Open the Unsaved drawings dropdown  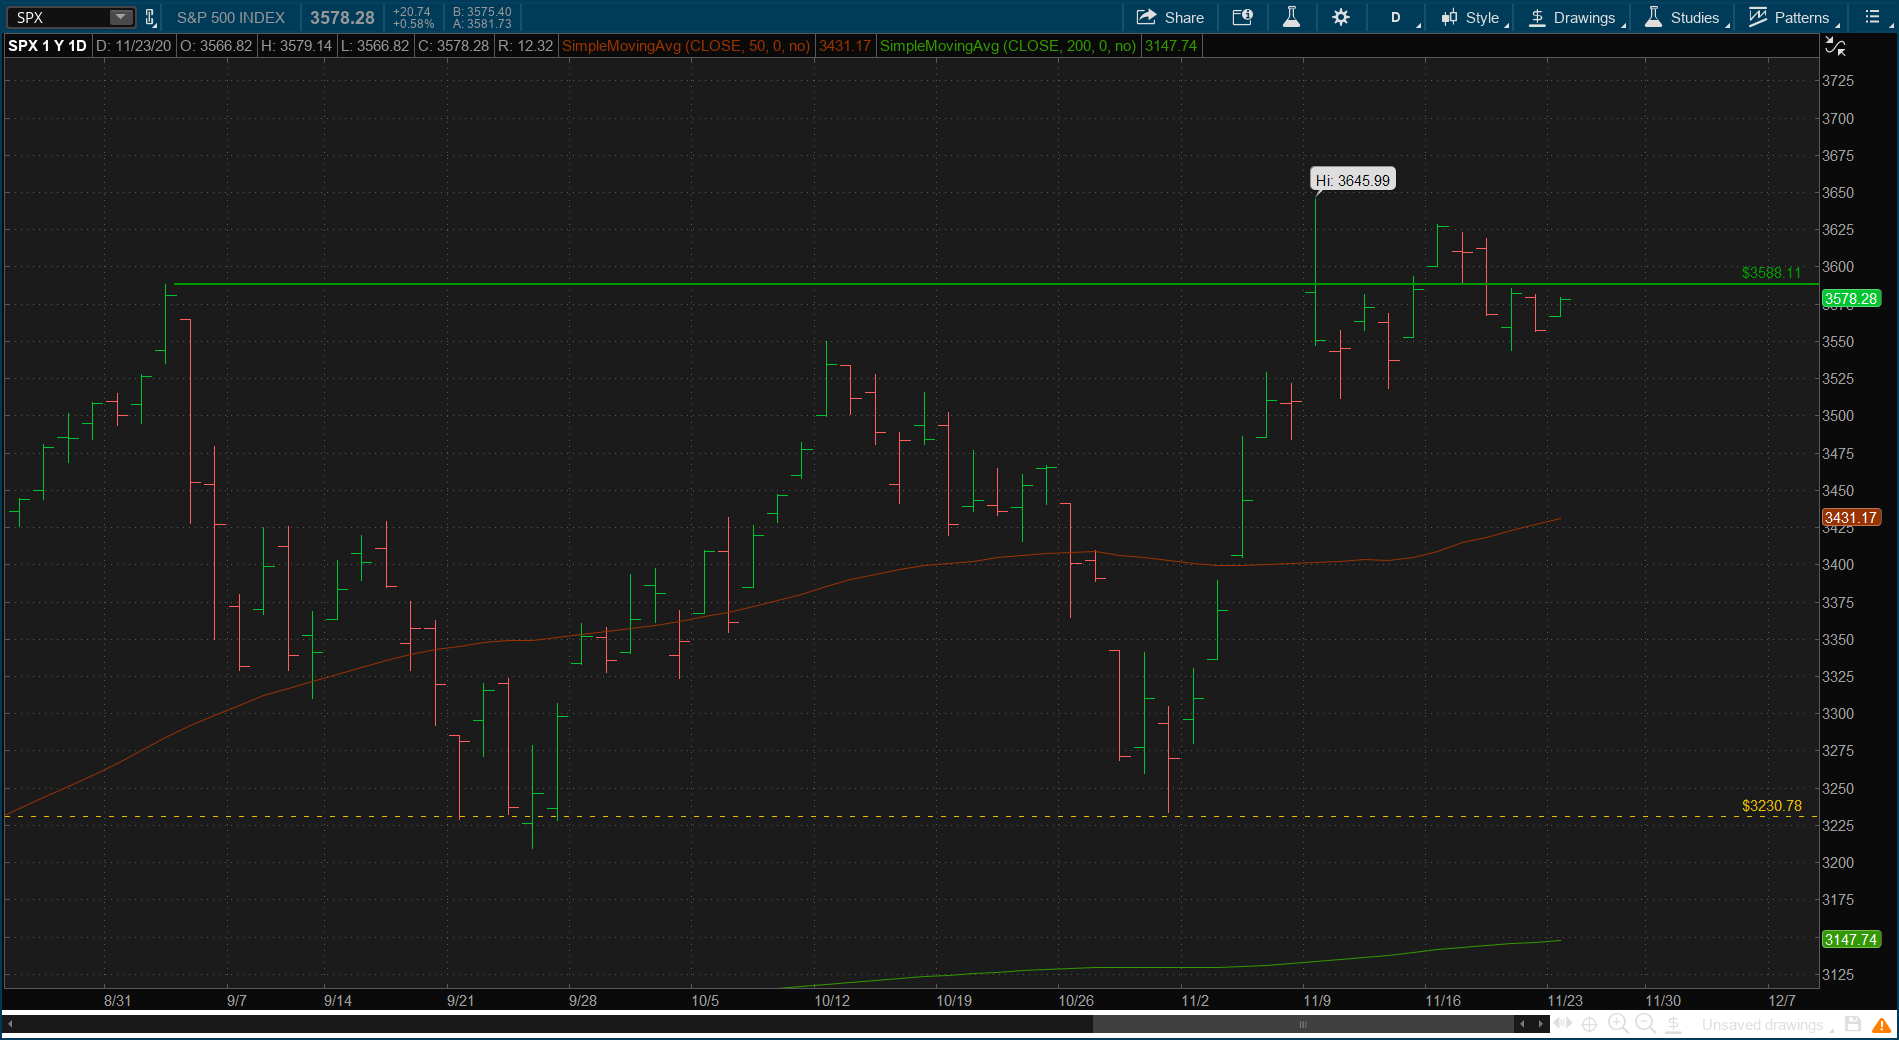coord(1767,1025)
